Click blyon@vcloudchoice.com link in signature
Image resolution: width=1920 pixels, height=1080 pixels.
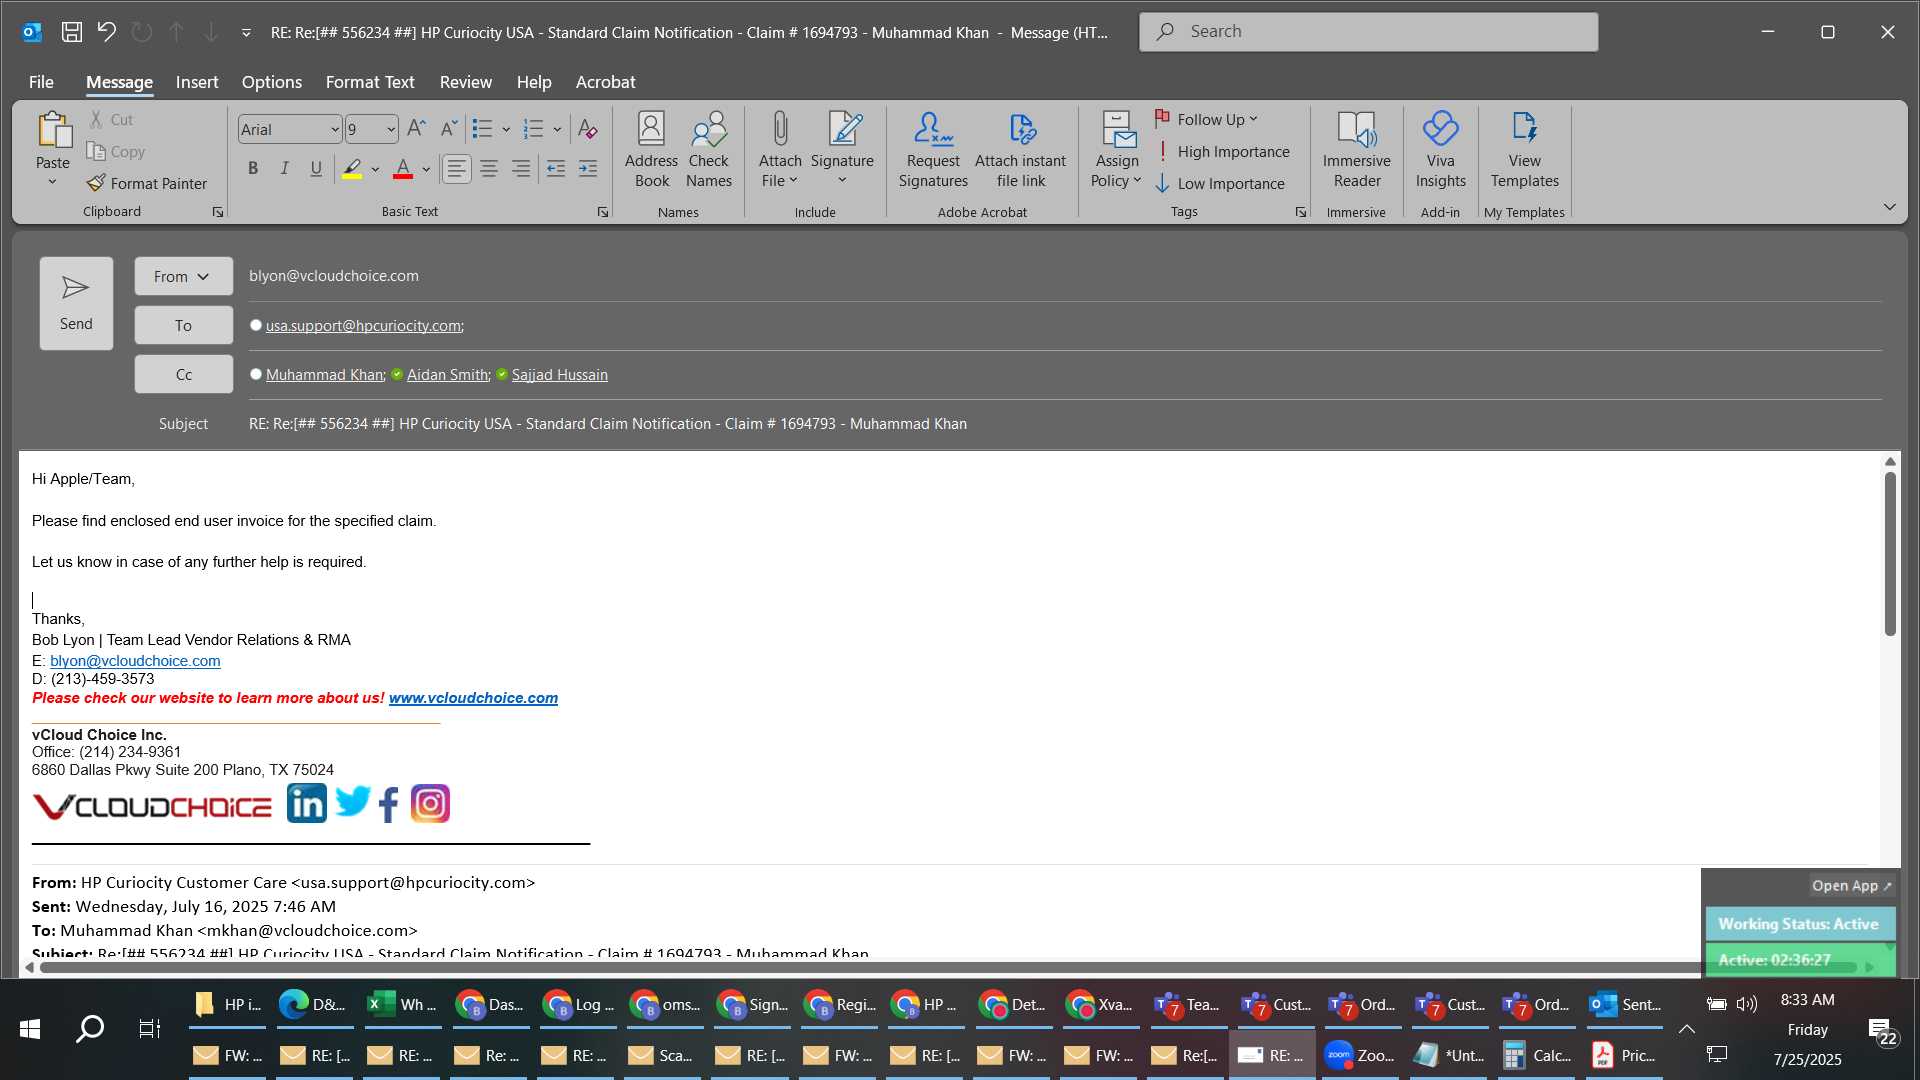[x=135, y=661]
